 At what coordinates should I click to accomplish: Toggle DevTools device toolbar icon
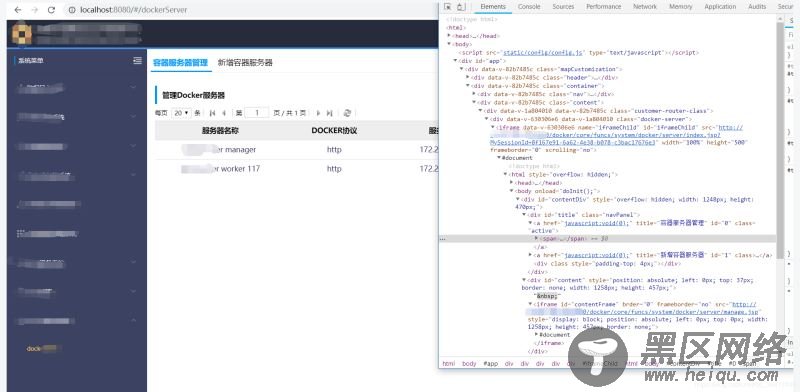(460, 7)
